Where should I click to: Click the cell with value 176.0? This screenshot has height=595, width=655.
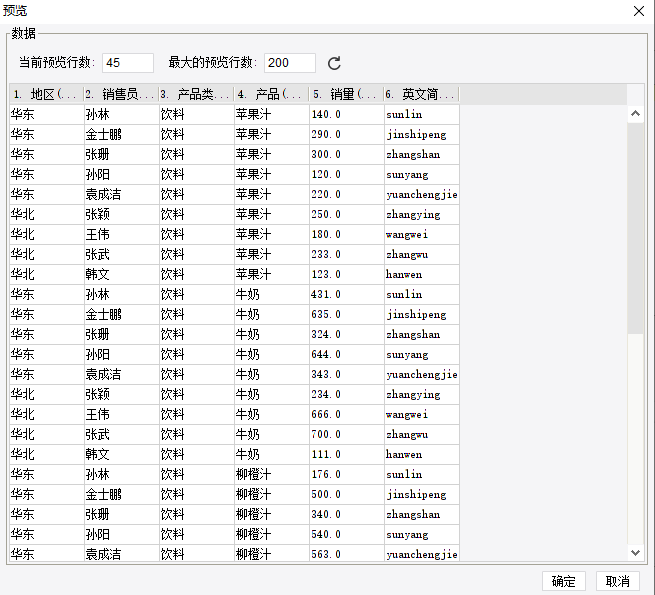coord(347,475)
